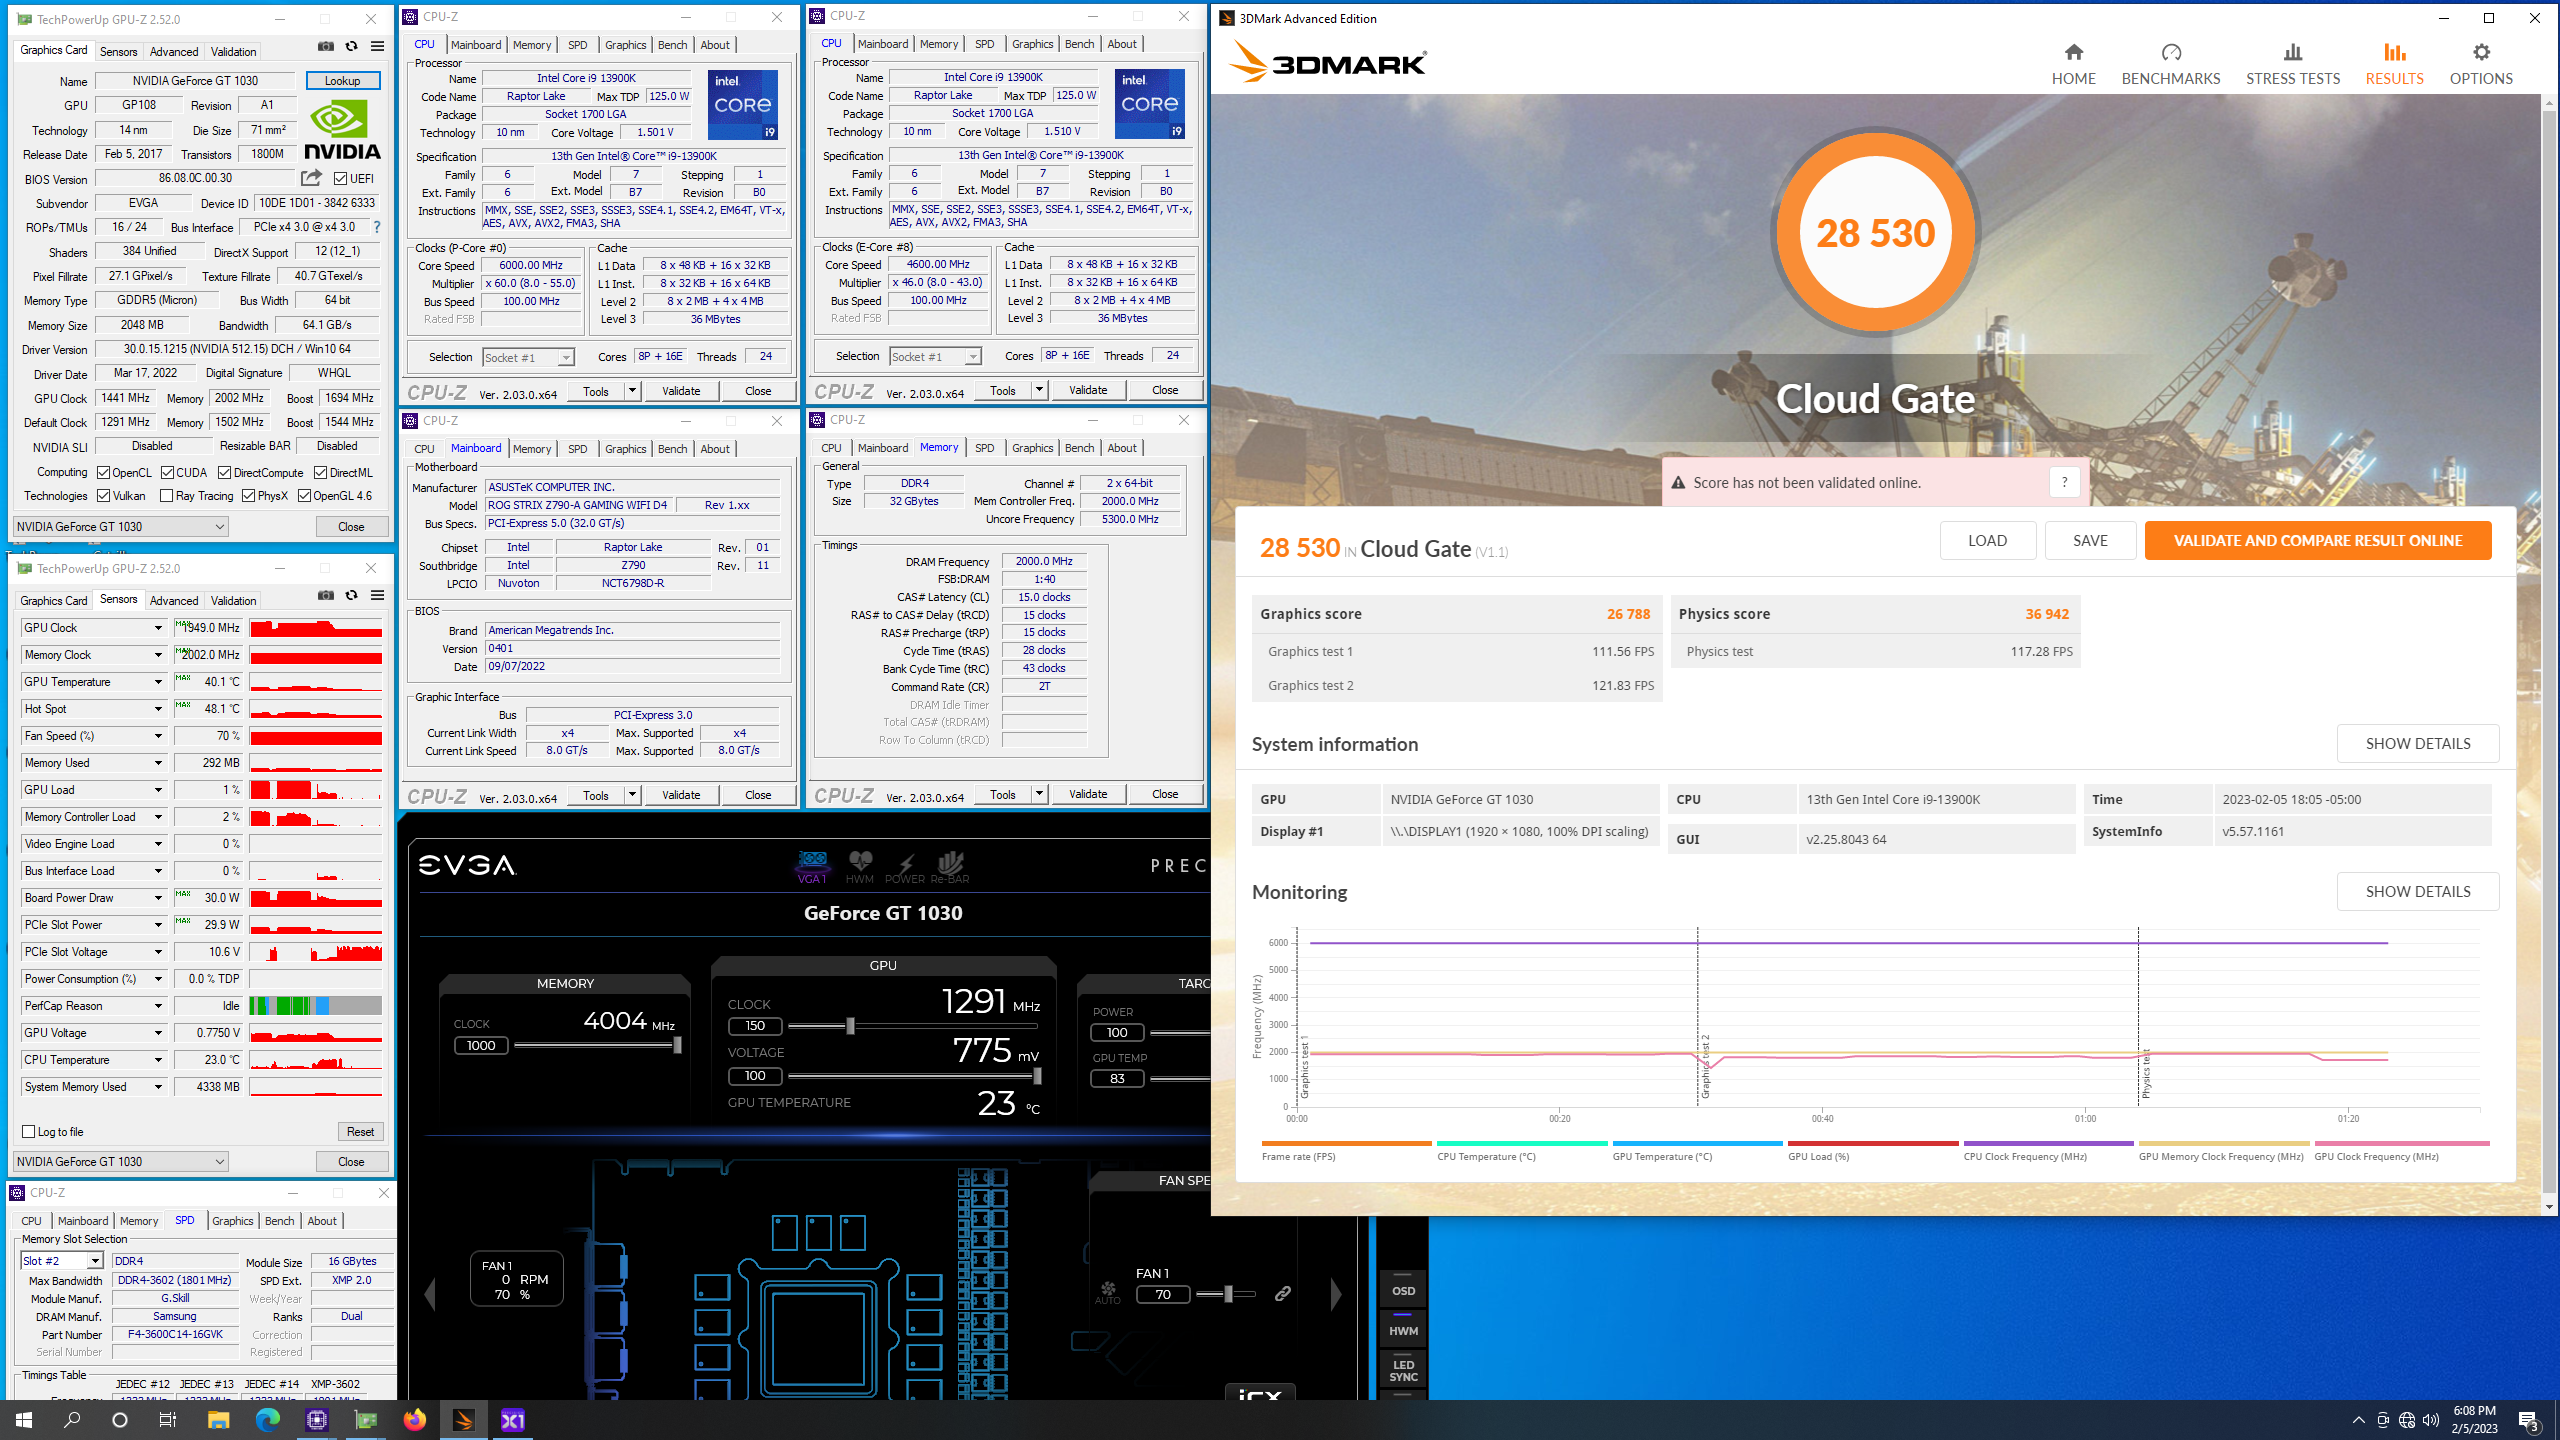Open Firefox from the taskbar
Screen dimensions: 2560x1440
(x=414, y=1419)
